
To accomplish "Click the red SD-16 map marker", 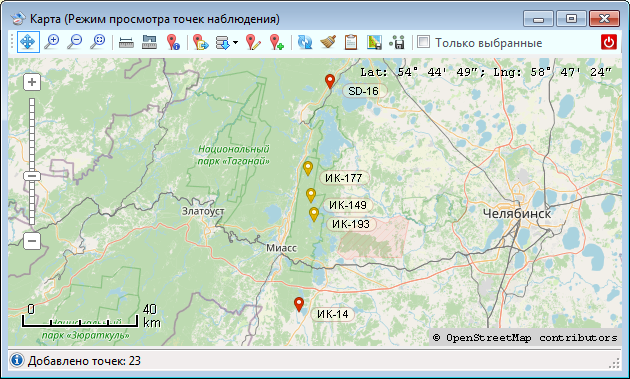I will (330, 81).
